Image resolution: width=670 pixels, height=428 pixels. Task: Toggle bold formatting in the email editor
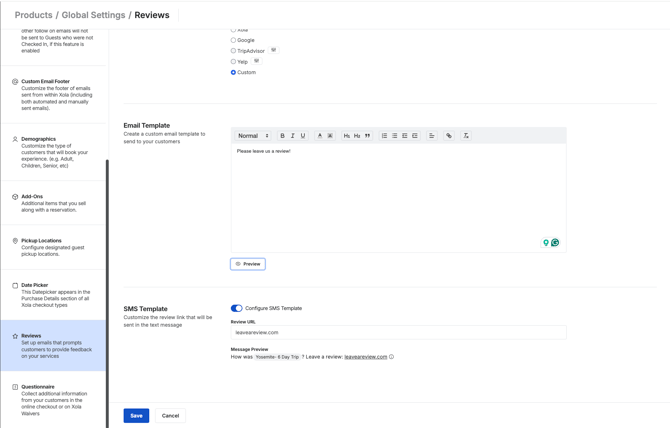point(282,136)
